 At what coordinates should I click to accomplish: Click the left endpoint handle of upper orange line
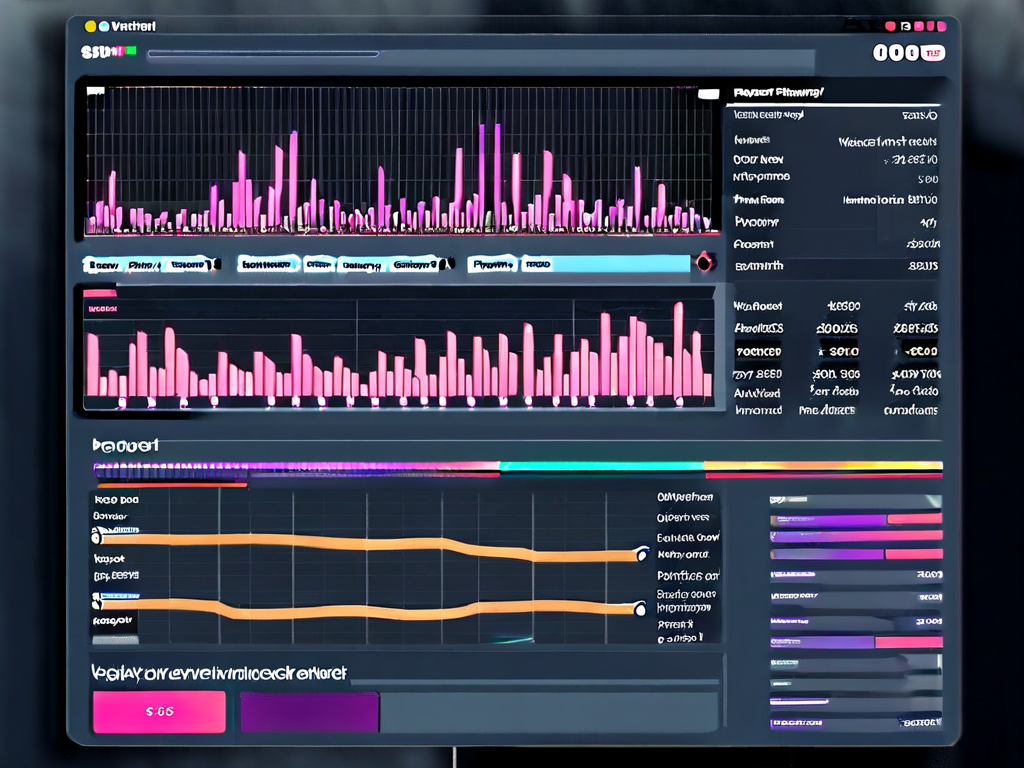pos(97,539)
